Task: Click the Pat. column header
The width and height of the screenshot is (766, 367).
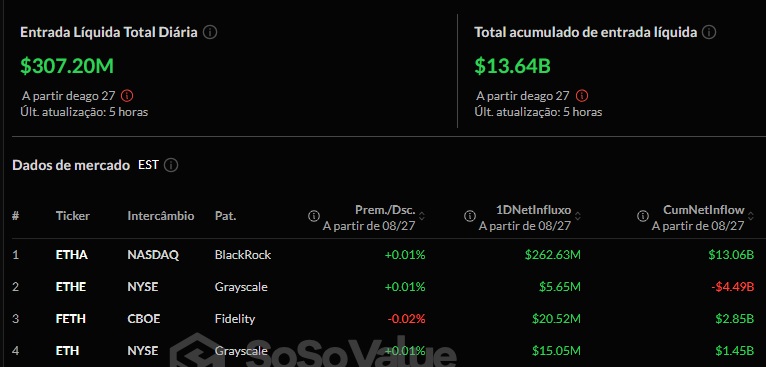Action: (x=225, y=216)
